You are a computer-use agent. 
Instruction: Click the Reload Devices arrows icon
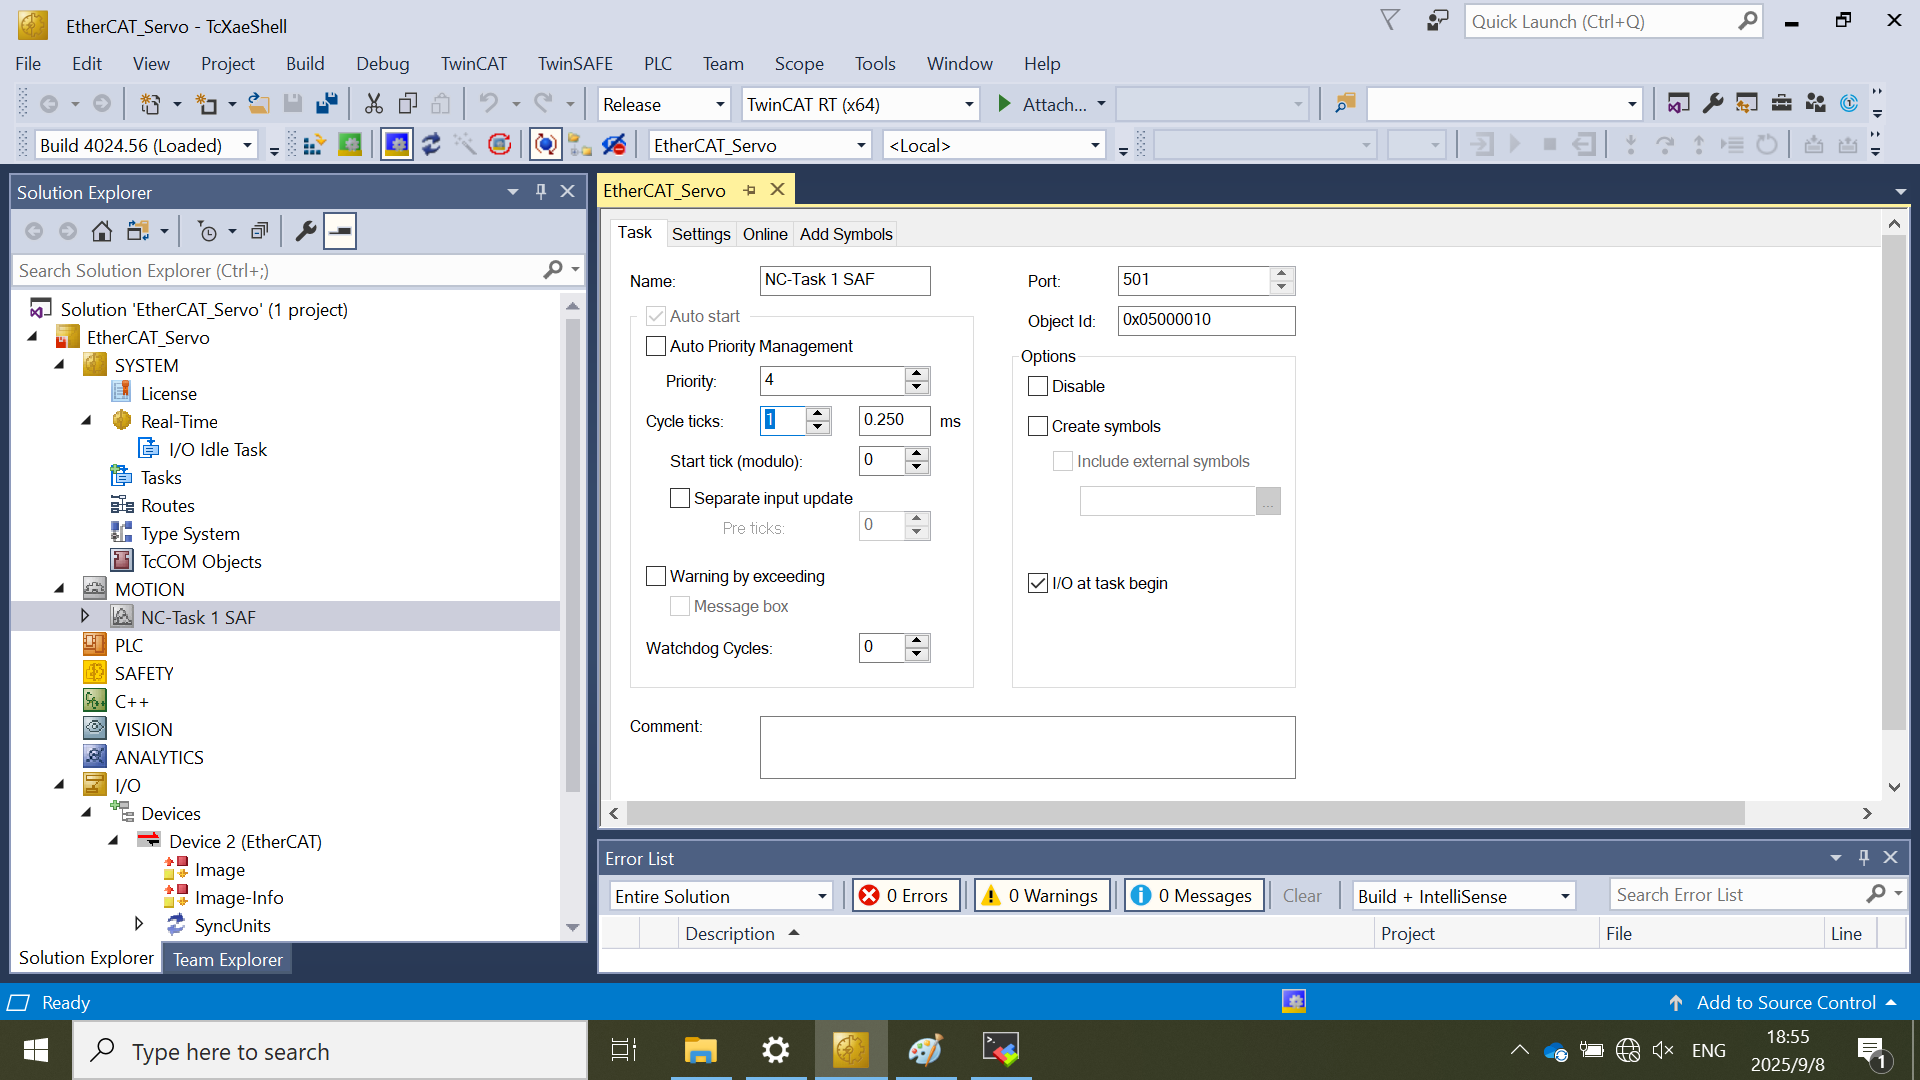click(431, 146)
